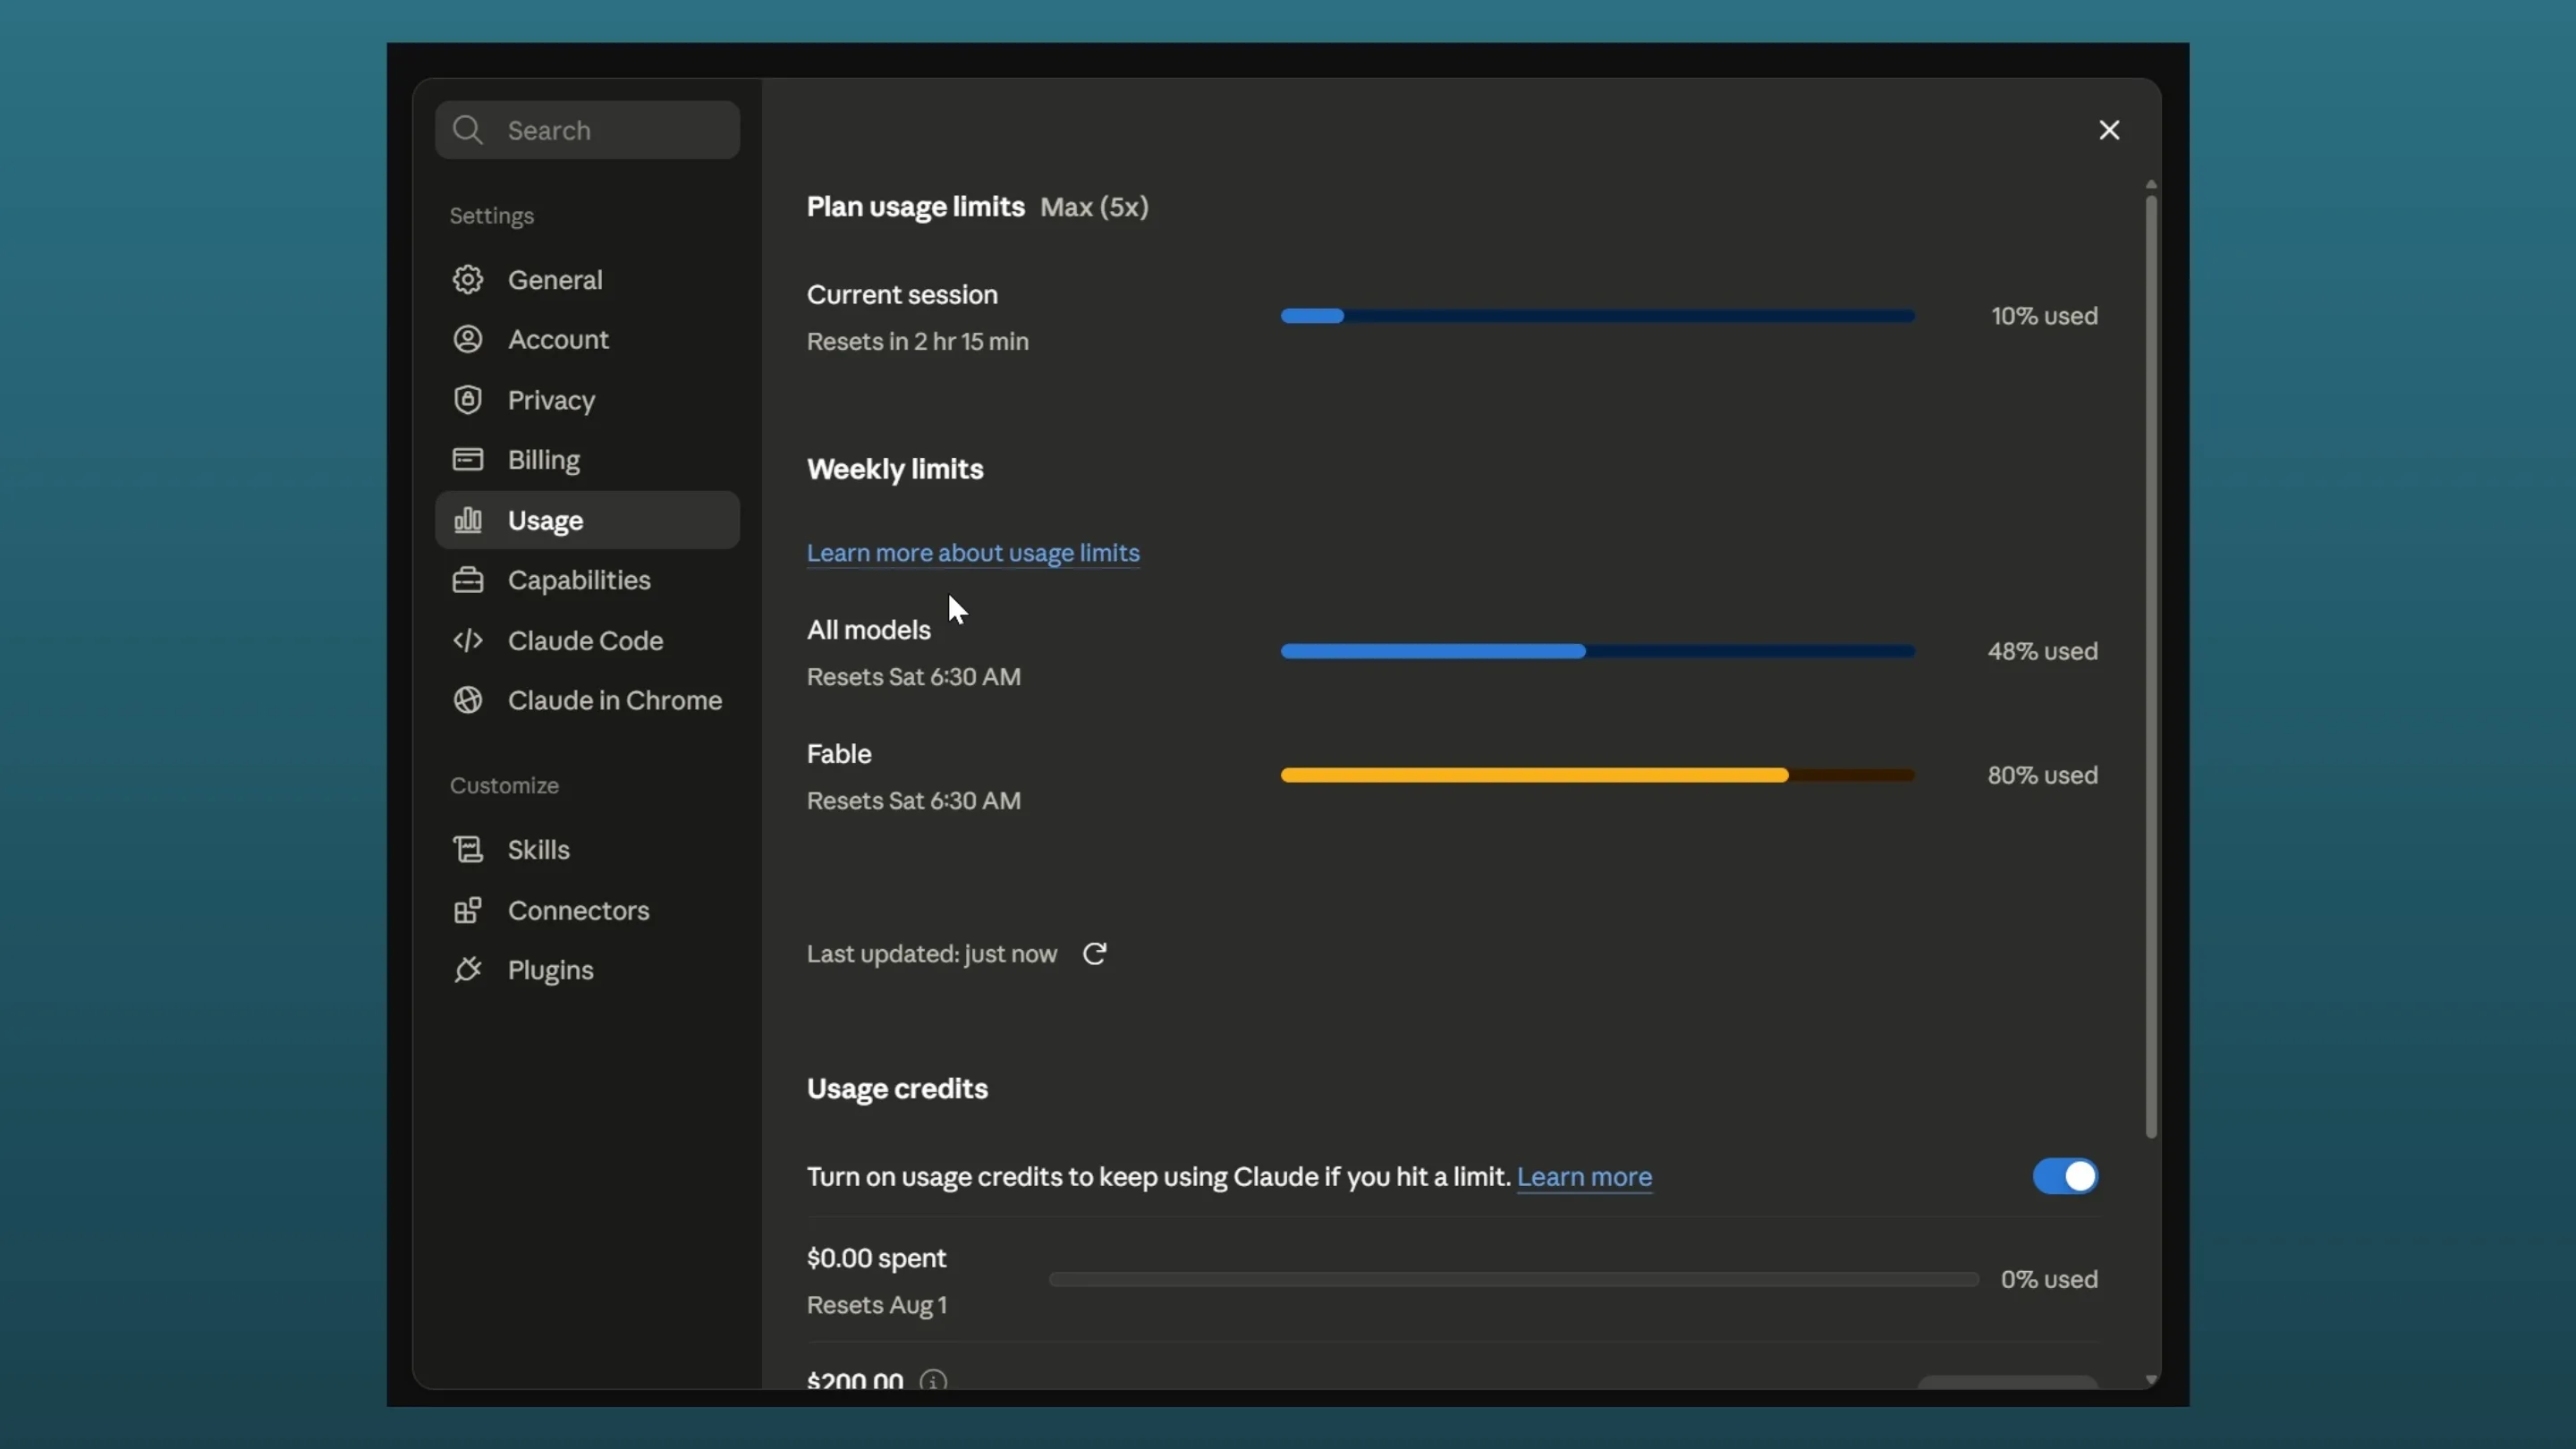
Task: Click the Plugins plug icon
Action: click(467, 970)
